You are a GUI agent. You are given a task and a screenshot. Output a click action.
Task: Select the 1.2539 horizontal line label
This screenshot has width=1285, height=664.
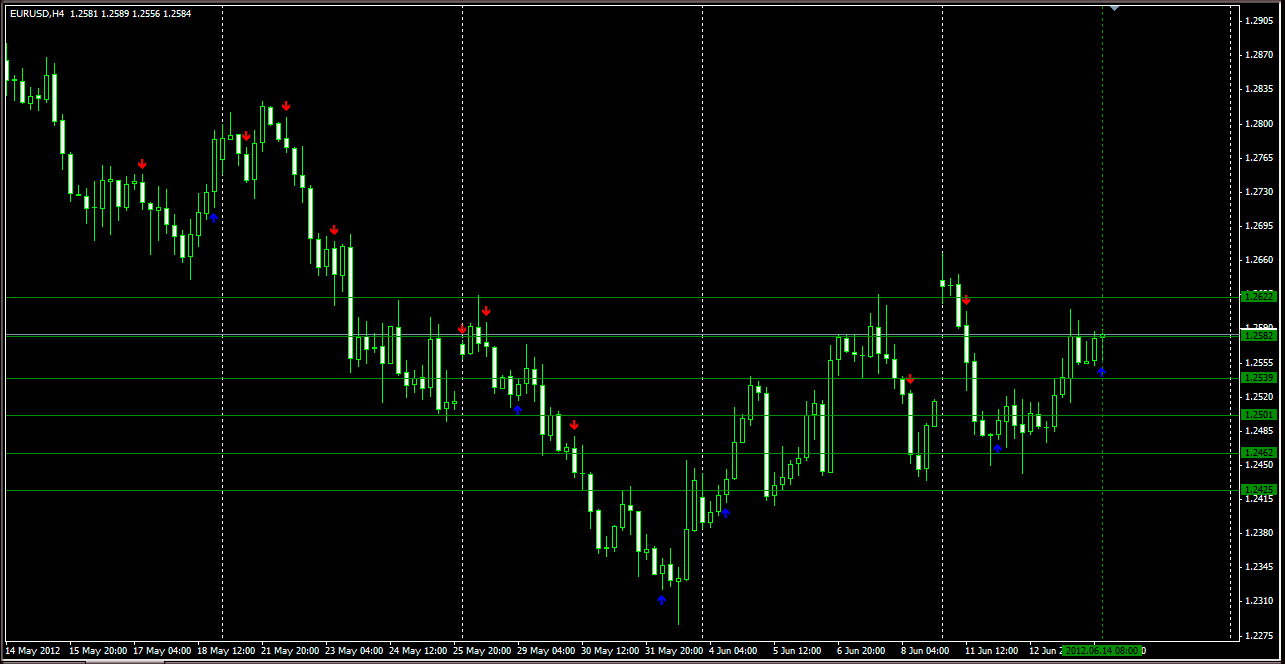(x=1258, y=377)
